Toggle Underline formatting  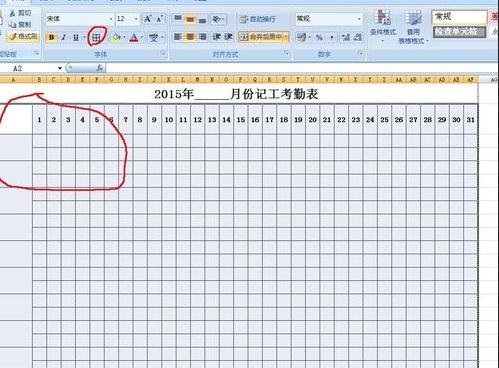tap(76, 37)
